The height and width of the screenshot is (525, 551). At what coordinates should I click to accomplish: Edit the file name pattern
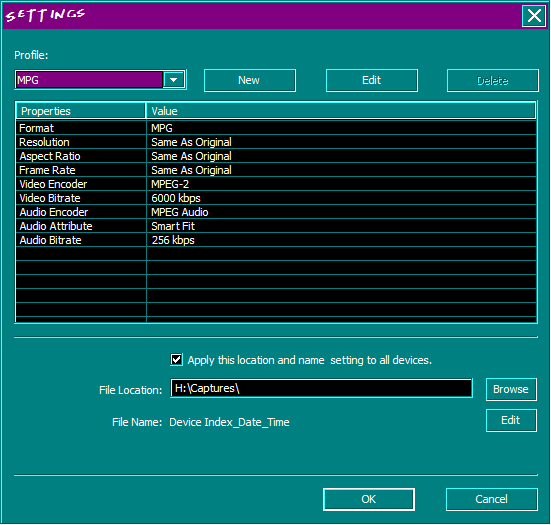click(x=511, y=420)
